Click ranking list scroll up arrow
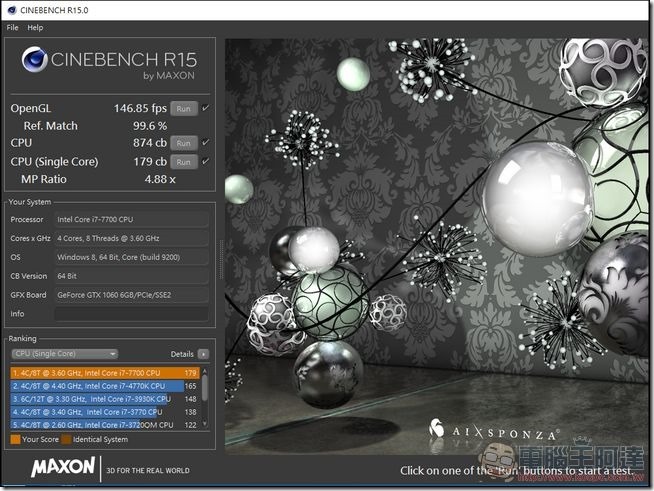Viewport: 654px width, 491px height. [x=205, y=370]
